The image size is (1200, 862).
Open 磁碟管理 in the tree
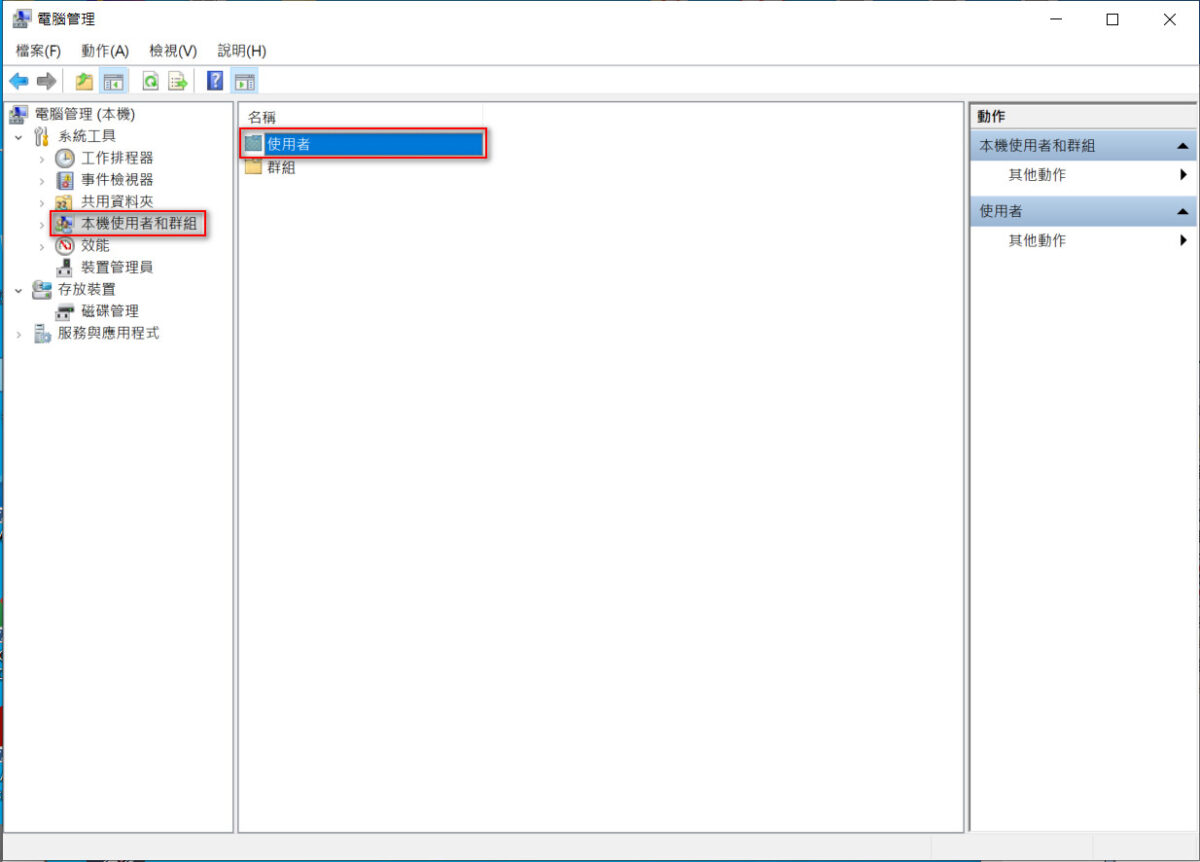pyautogui.click(x=110, y=311)
